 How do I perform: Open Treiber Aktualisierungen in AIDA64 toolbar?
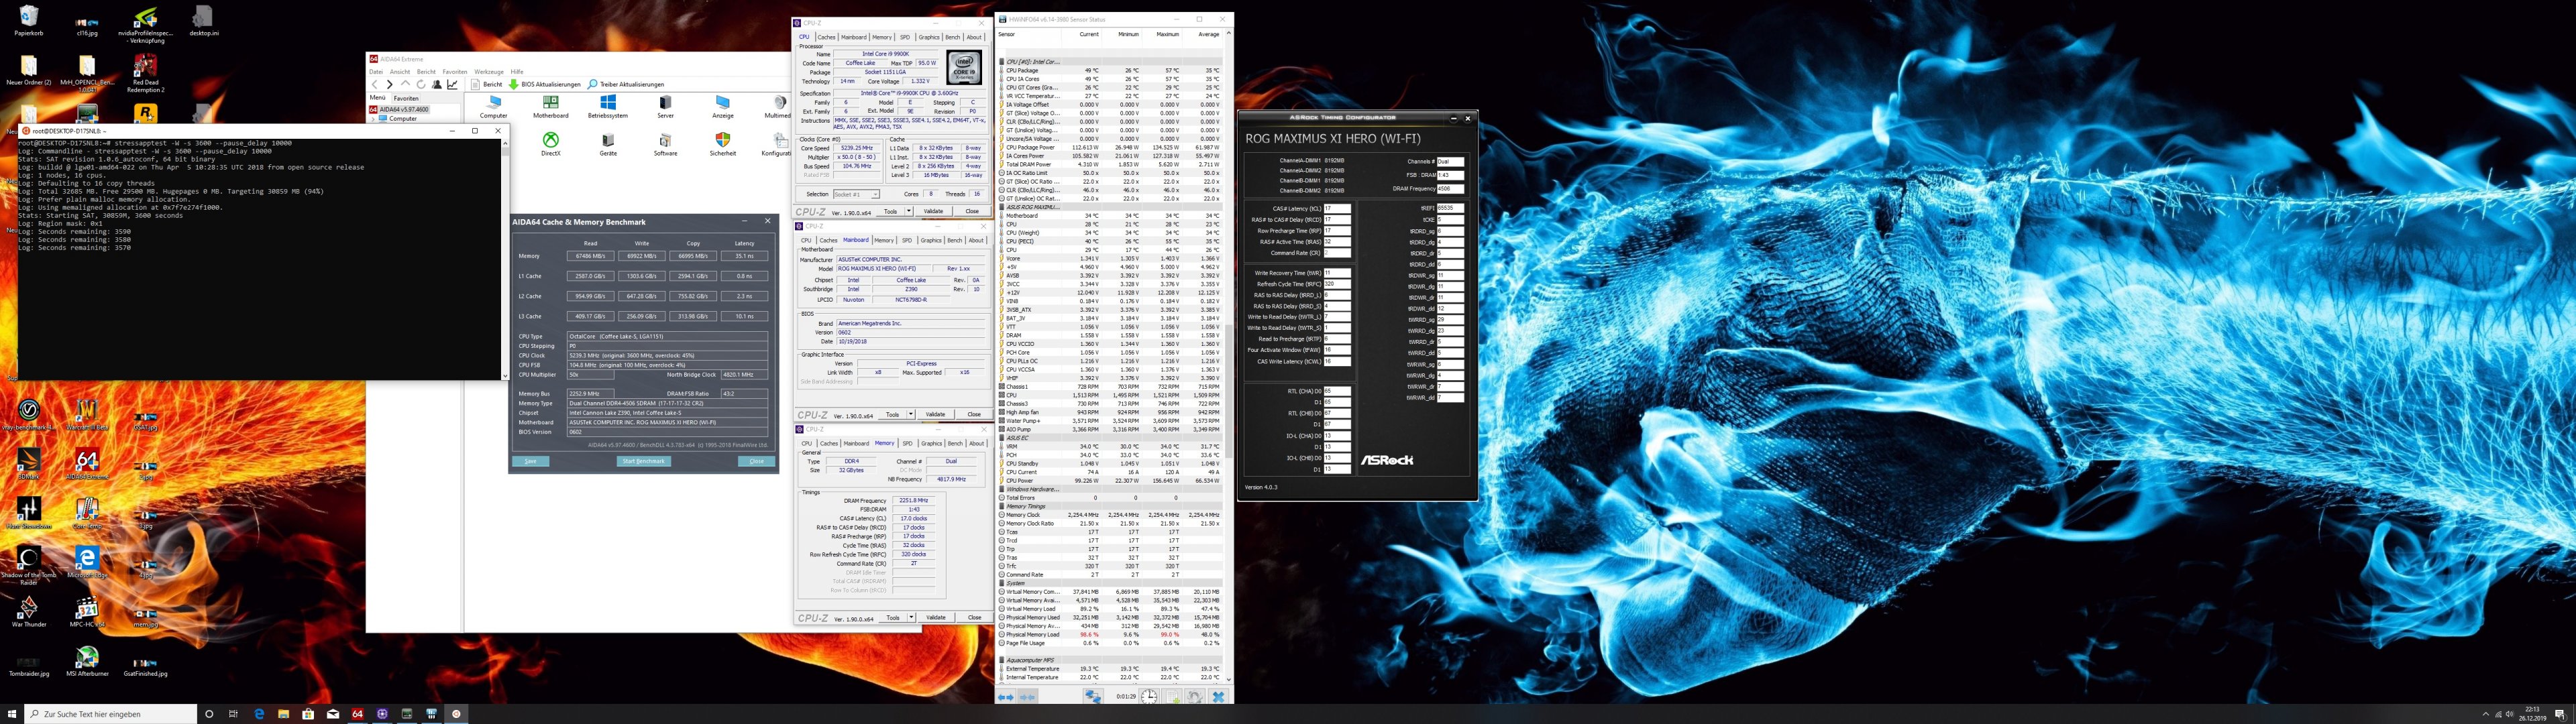(626, 85)
